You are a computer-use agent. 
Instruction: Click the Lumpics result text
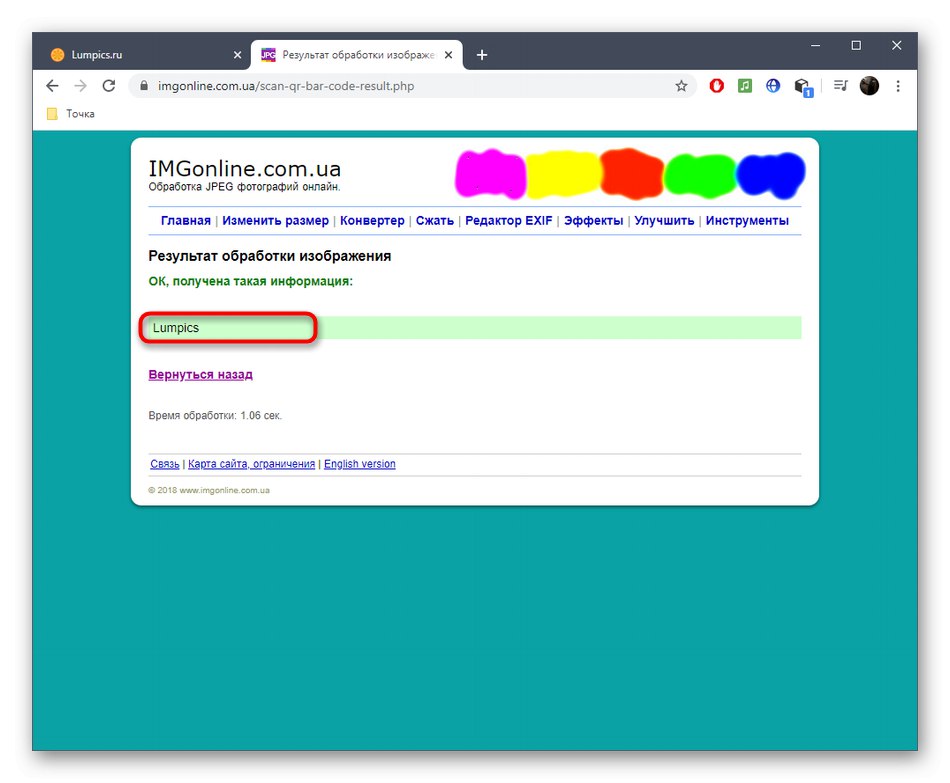pos(176,328)
